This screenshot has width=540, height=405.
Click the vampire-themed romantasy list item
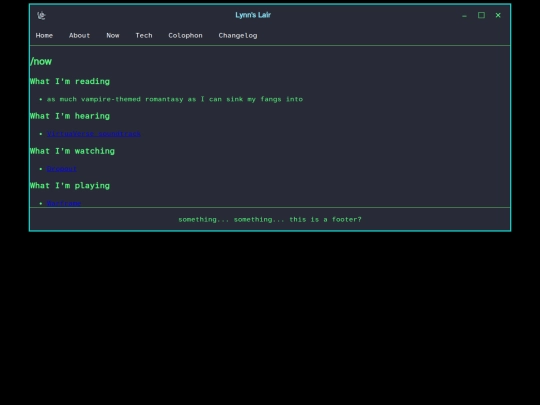(x=175, y=99)
